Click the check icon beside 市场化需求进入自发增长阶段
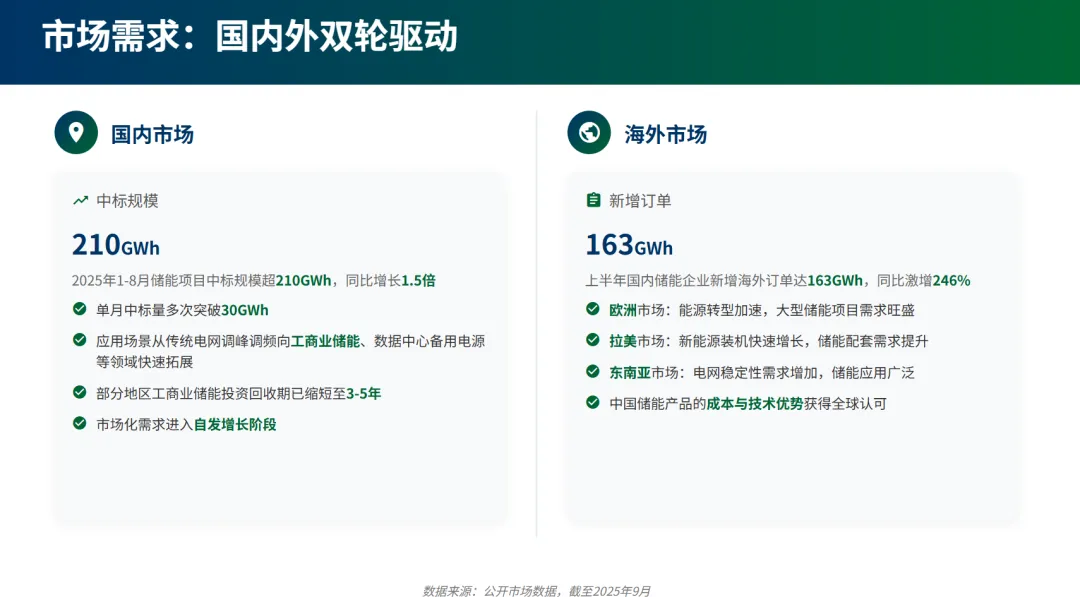This screenshot has width=1080, height=597. [80, 423]
